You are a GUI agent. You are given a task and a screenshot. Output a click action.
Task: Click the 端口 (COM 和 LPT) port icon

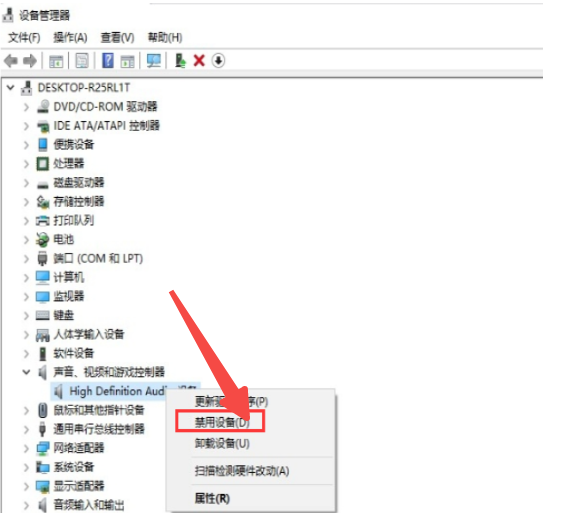pos(43,258)
